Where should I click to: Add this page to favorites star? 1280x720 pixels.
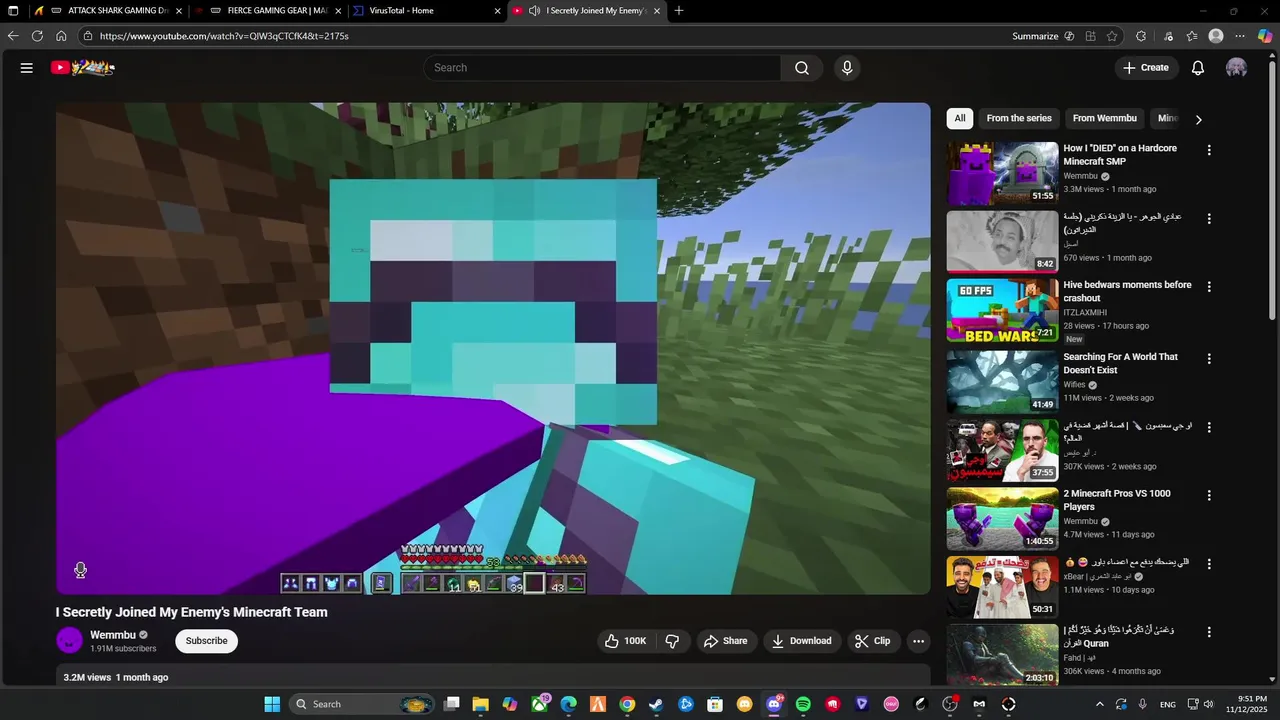1112,36
